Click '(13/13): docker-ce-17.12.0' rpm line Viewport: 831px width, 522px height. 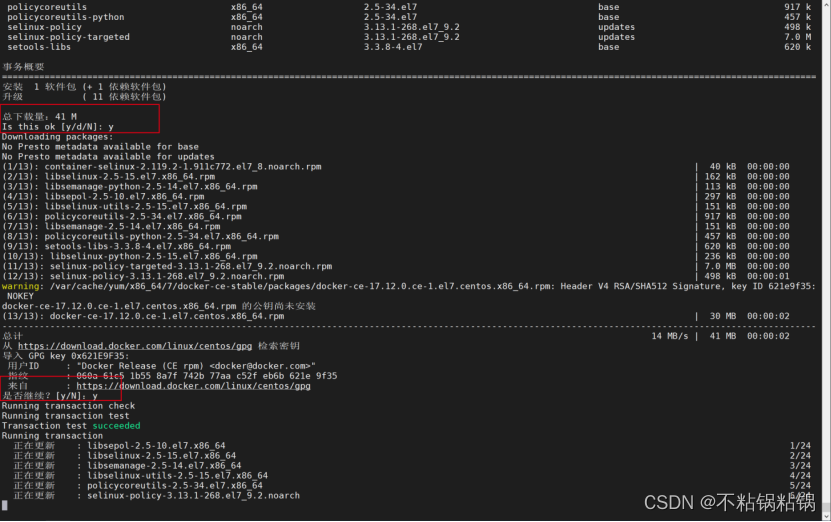tap(143, 316)
